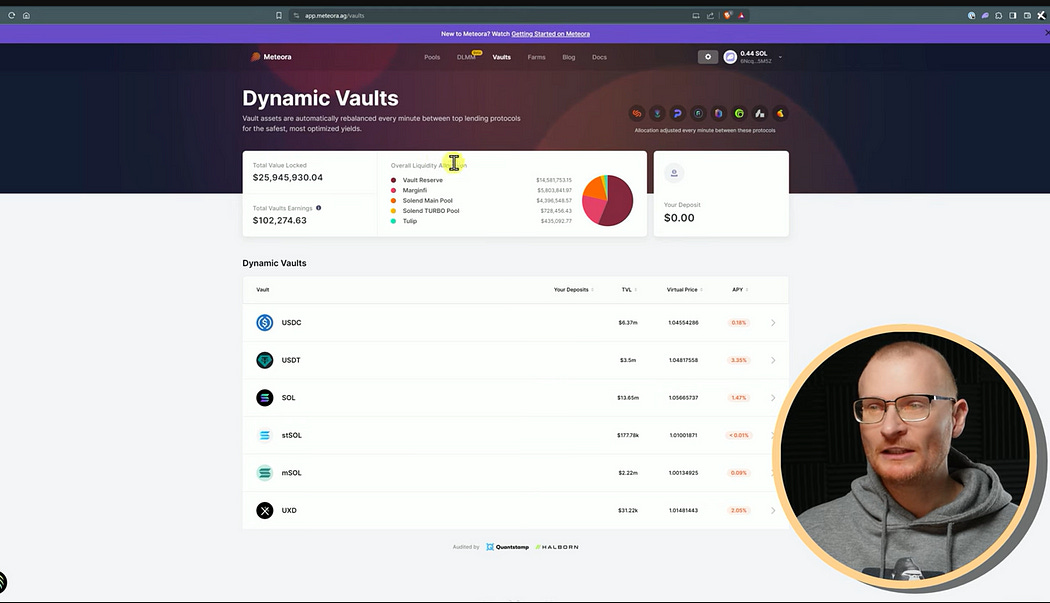1050x603 pixels.
Task: Click the USDT APY 3.35% badge
Action: (x=739, y=360)
